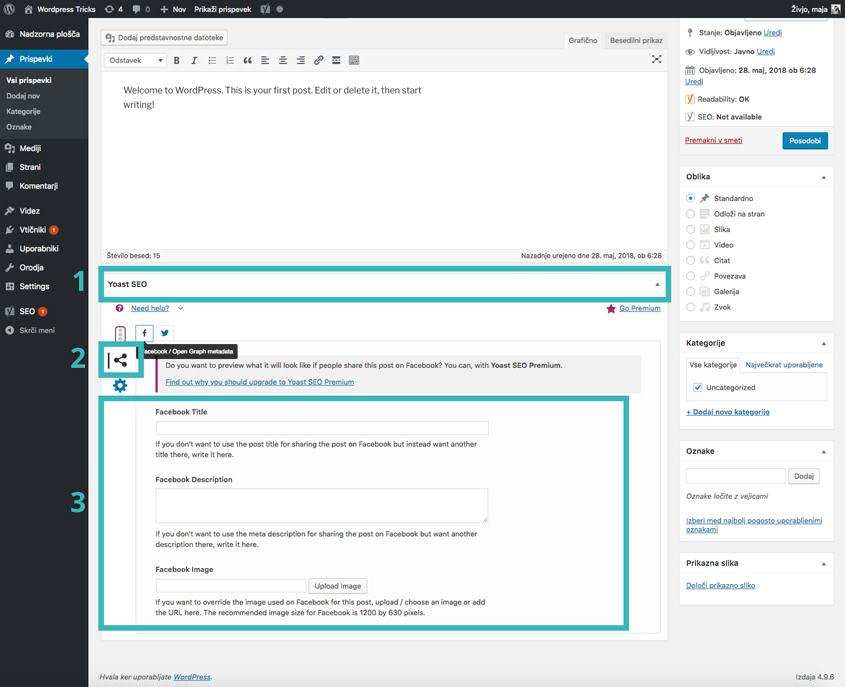Click the Dodaj tag button
Screen dimensions: 845x687
804,476
